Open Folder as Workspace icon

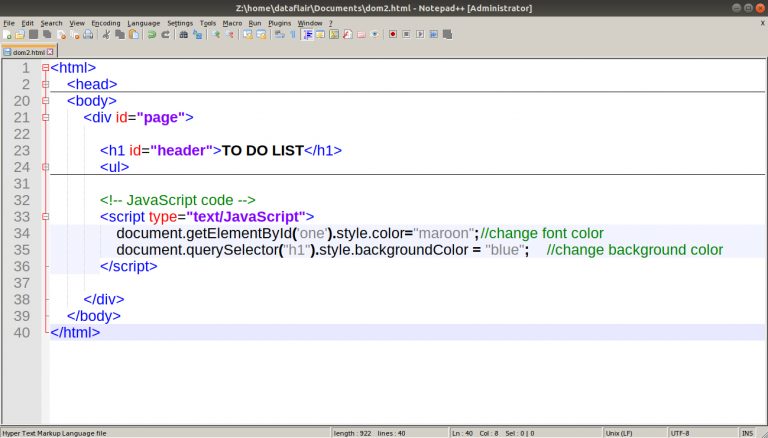tap(361, 34)
